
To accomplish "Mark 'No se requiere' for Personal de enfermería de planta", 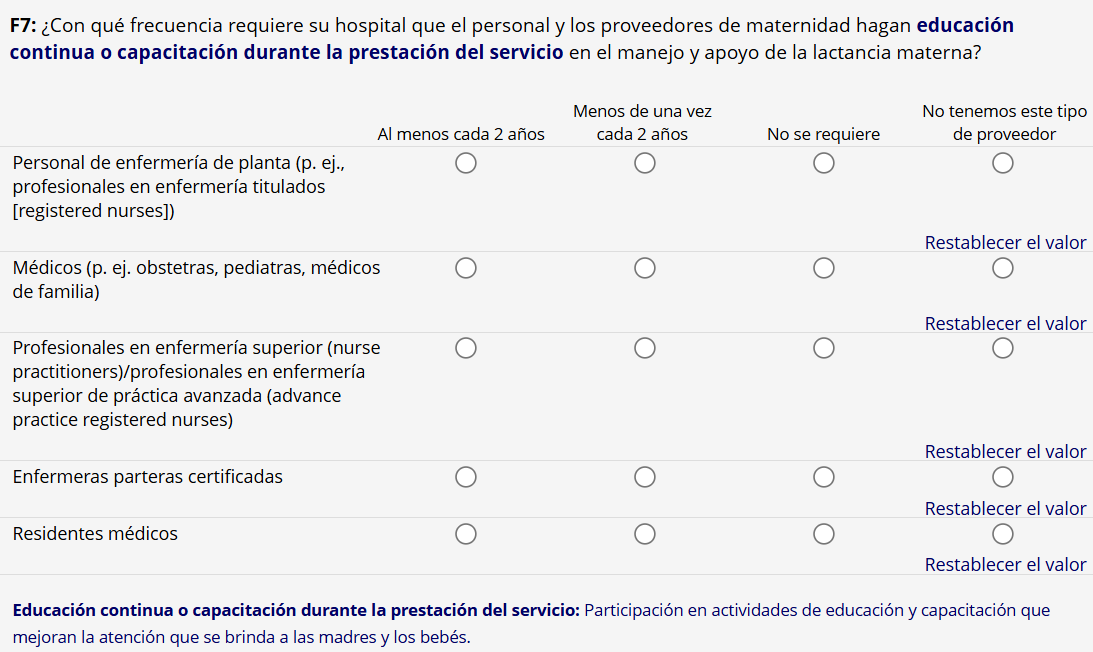I will click(x=823, y=163).
